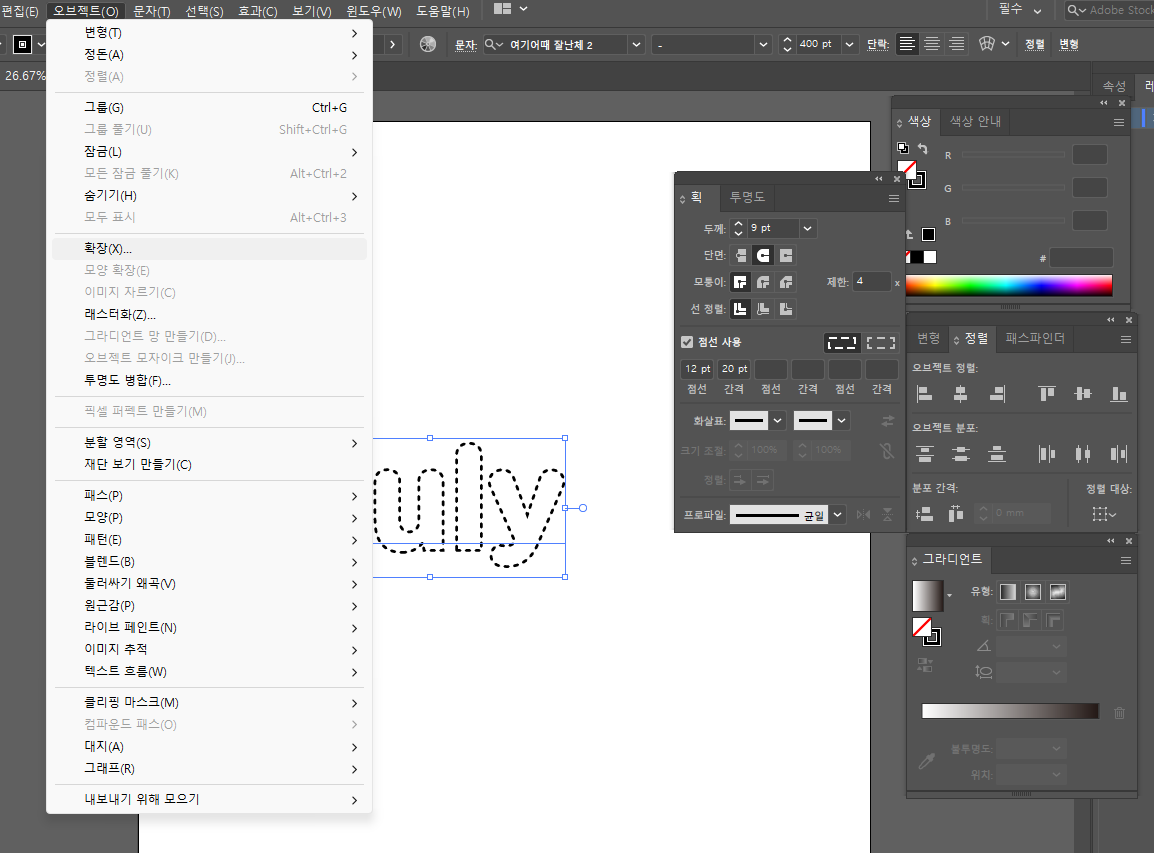Open stroke weight 9 pt dropdown
This screenshot has width=1154, height=853.
(x=807, y=228)
